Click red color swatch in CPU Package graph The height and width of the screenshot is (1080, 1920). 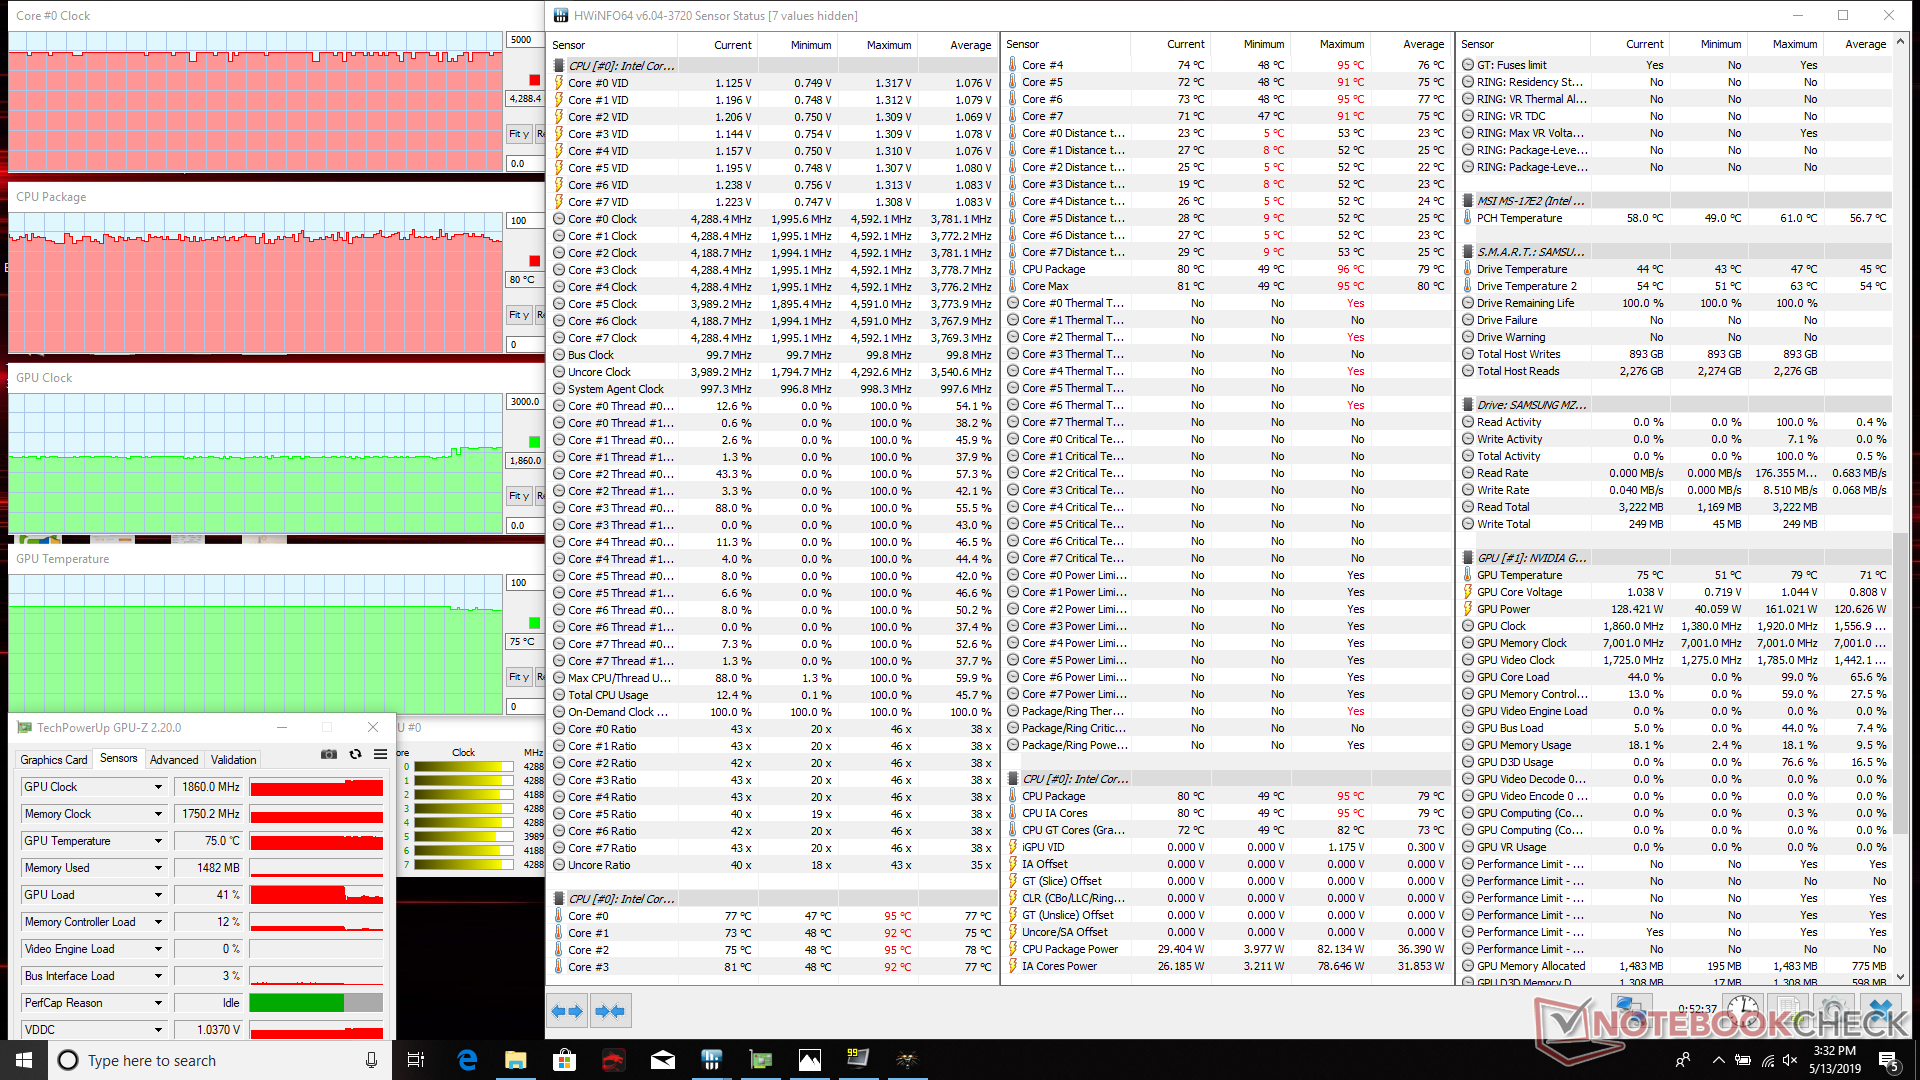tap(534, 261)
